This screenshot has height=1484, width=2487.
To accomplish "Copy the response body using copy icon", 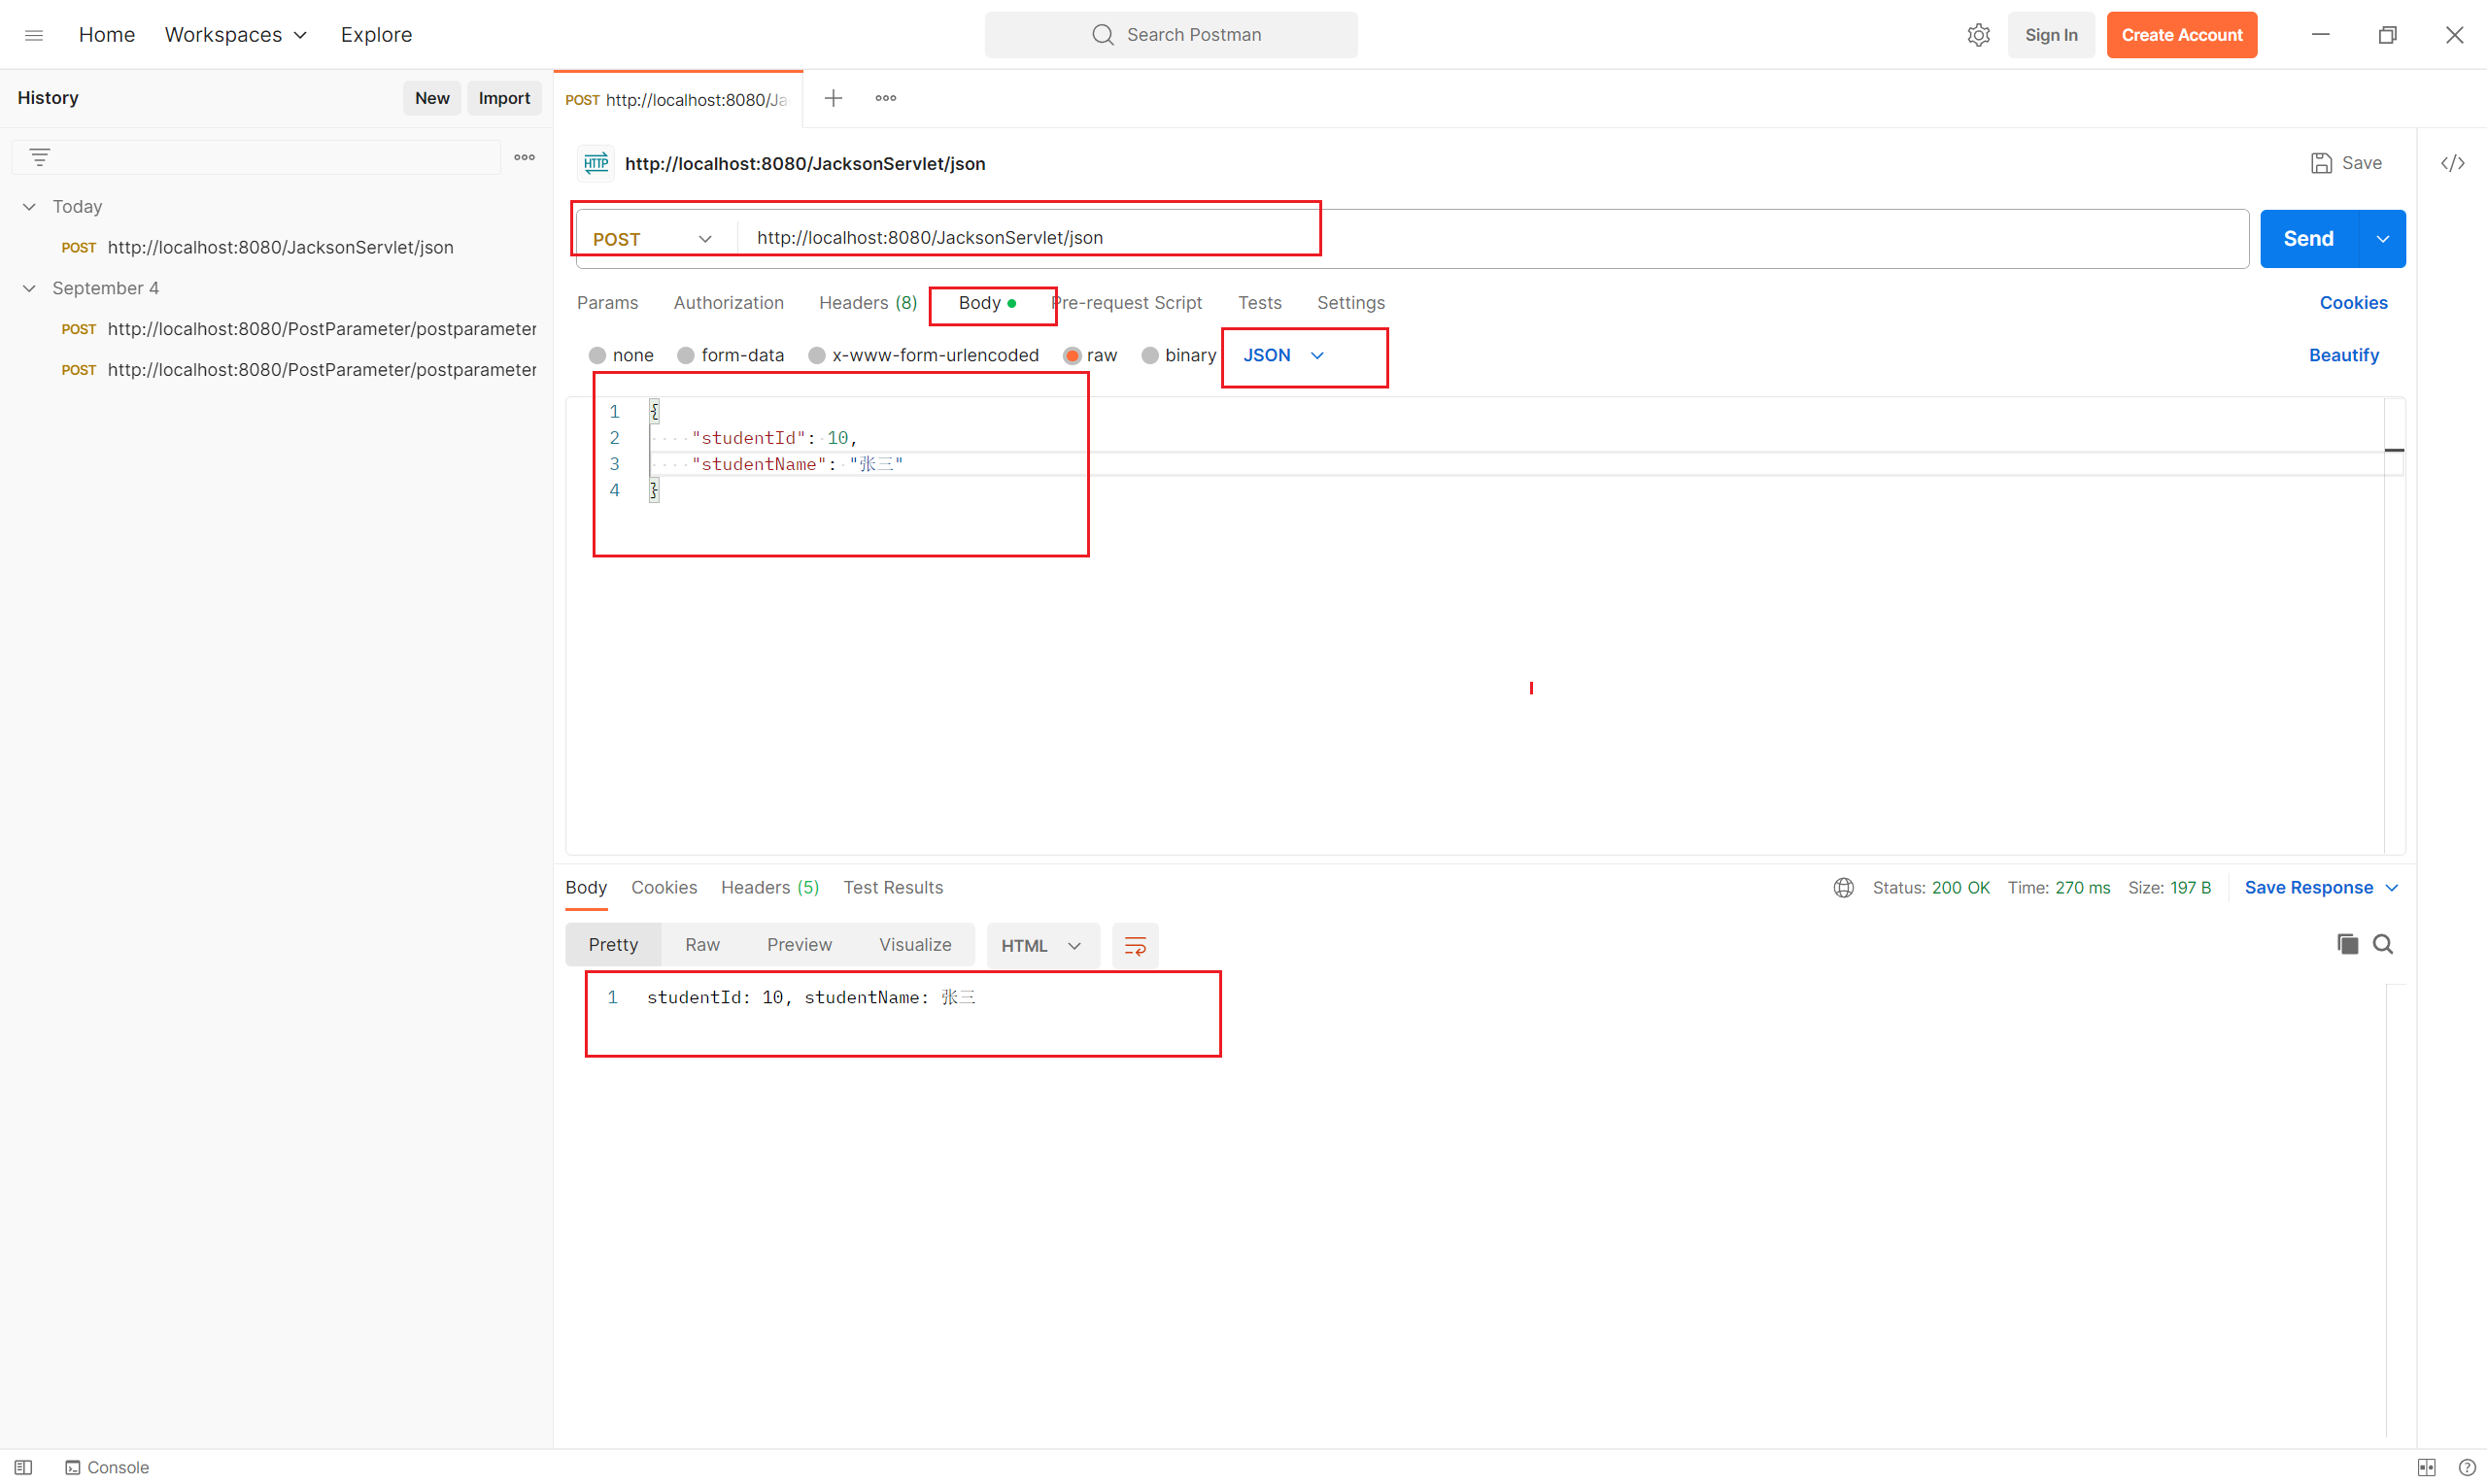I will (x=2346, y=944).
